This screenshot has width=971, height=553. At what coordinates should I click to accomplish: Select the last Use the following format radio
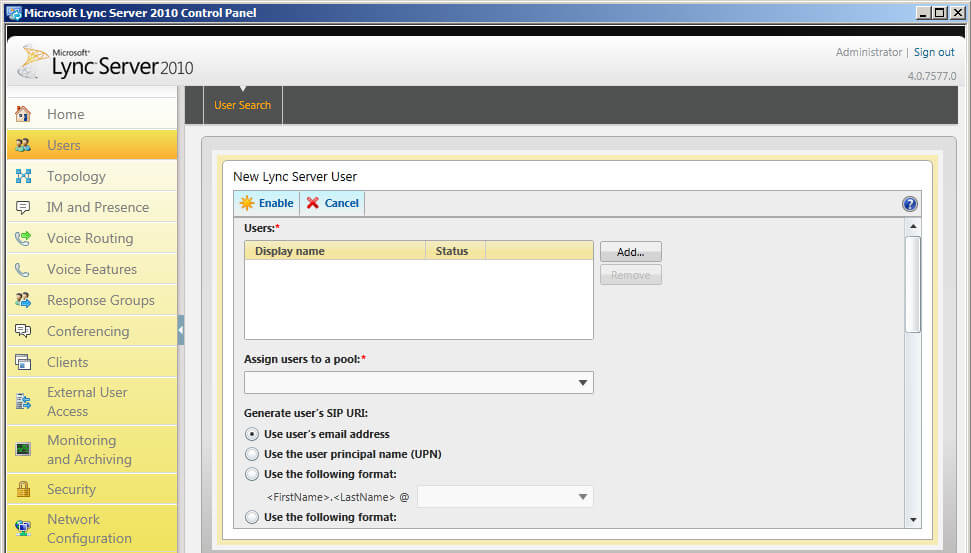[251, 517]
